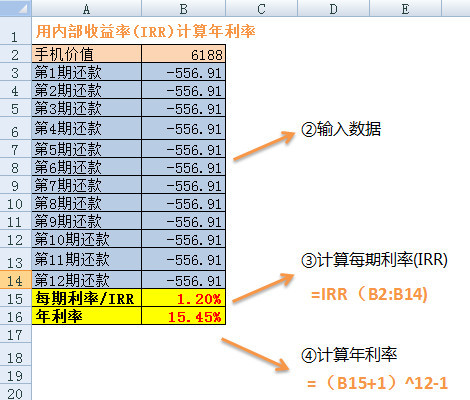The image size is (470, 400).
Task: Select row 15 header
Action: pyautogui.click(x=16, y=298)
